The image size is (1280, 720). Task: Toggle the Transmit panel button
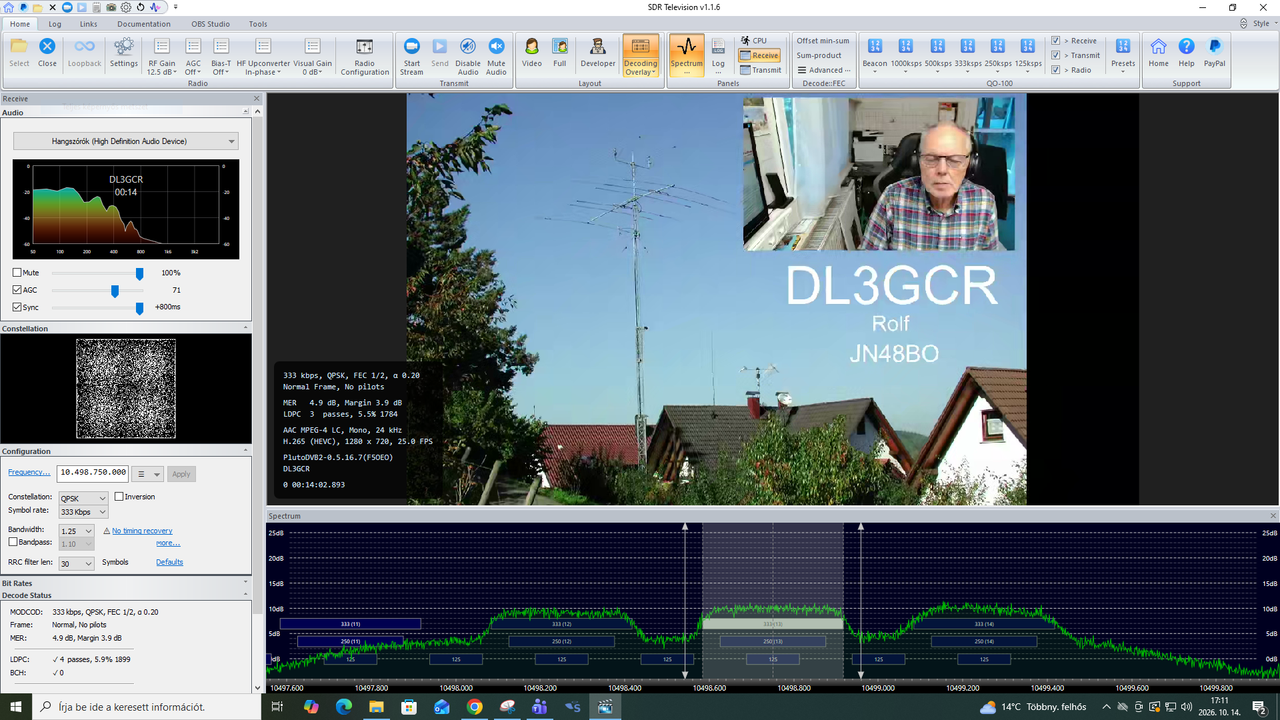click(x=760, y=70)
